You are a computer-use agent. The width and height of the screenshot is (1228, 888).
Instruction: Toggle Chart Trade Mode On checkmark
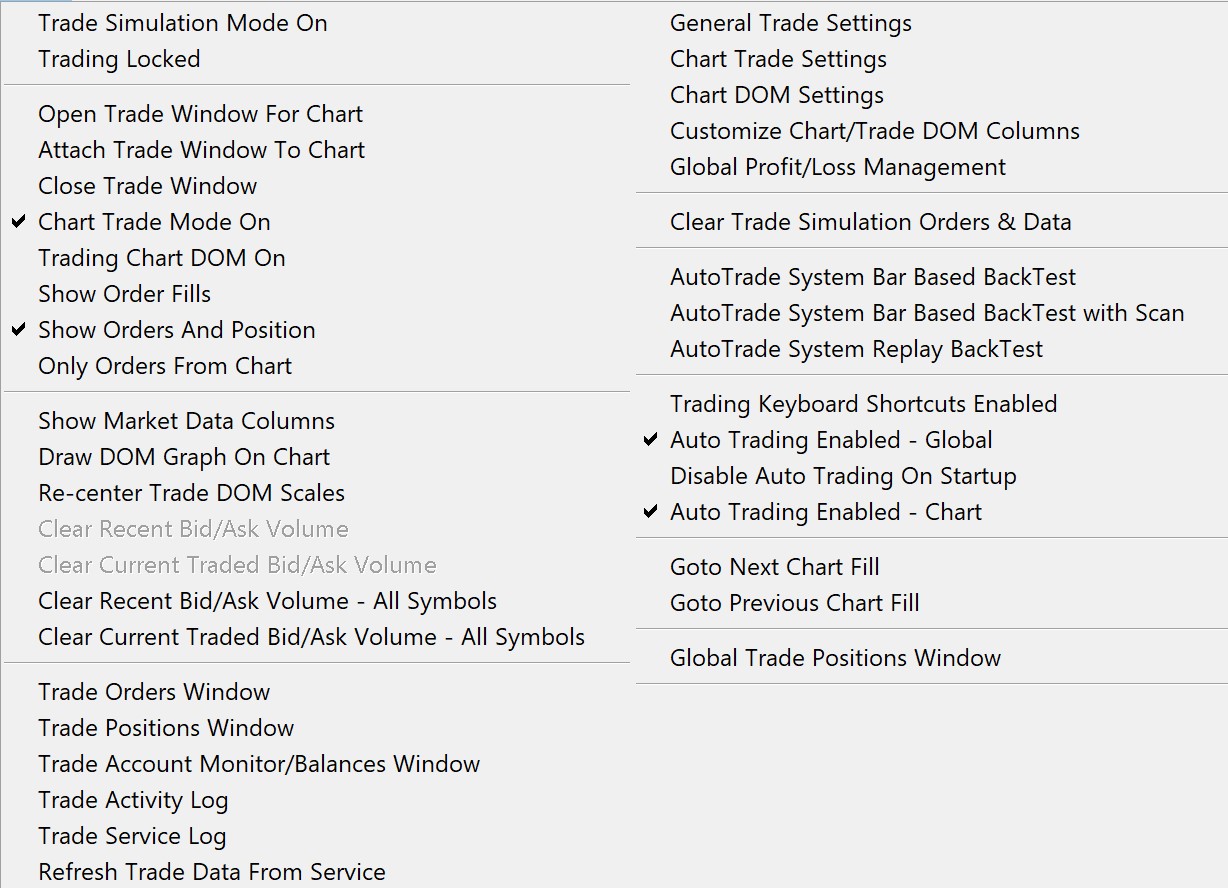(154, 222)
